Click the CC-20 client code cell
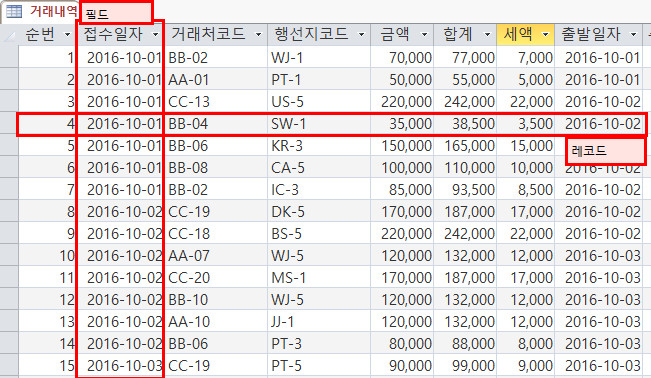Image resolution: width=651 pixels, height=378 pixels. click(216, 277)
